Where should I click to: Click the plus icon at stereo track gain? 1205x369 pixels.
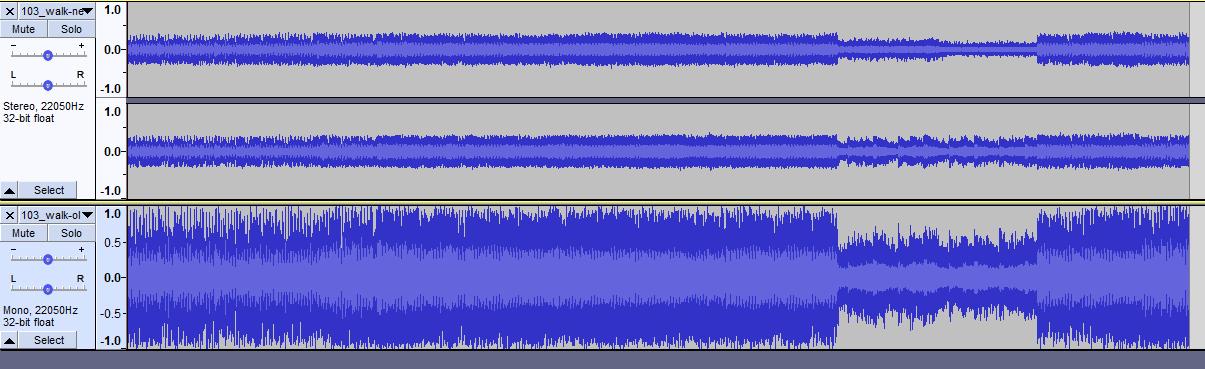(x=81, y=46)
